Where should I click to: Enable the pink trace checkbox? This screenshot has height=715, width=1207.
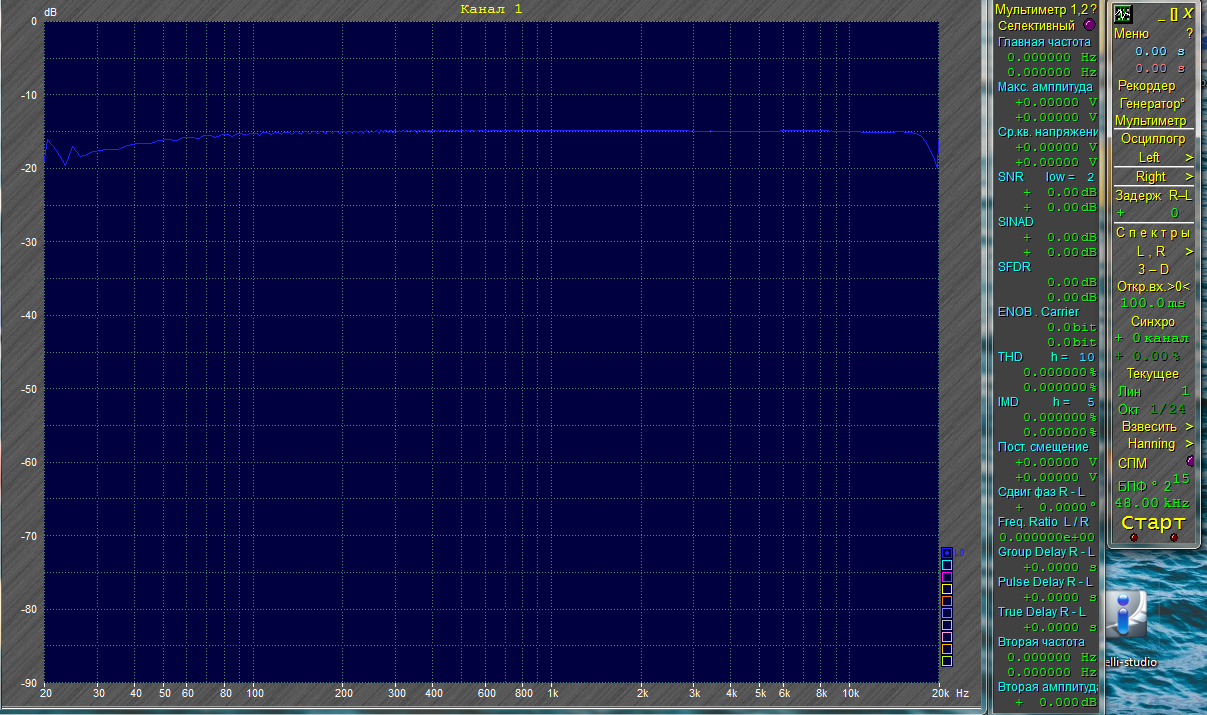pyautogui.click(x=946, y=637)
